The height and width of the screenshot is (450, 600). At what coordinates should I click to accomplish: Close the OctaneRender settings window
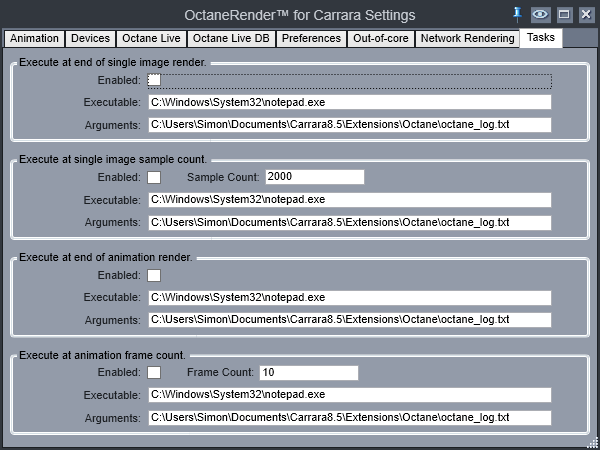coord(586,15)
